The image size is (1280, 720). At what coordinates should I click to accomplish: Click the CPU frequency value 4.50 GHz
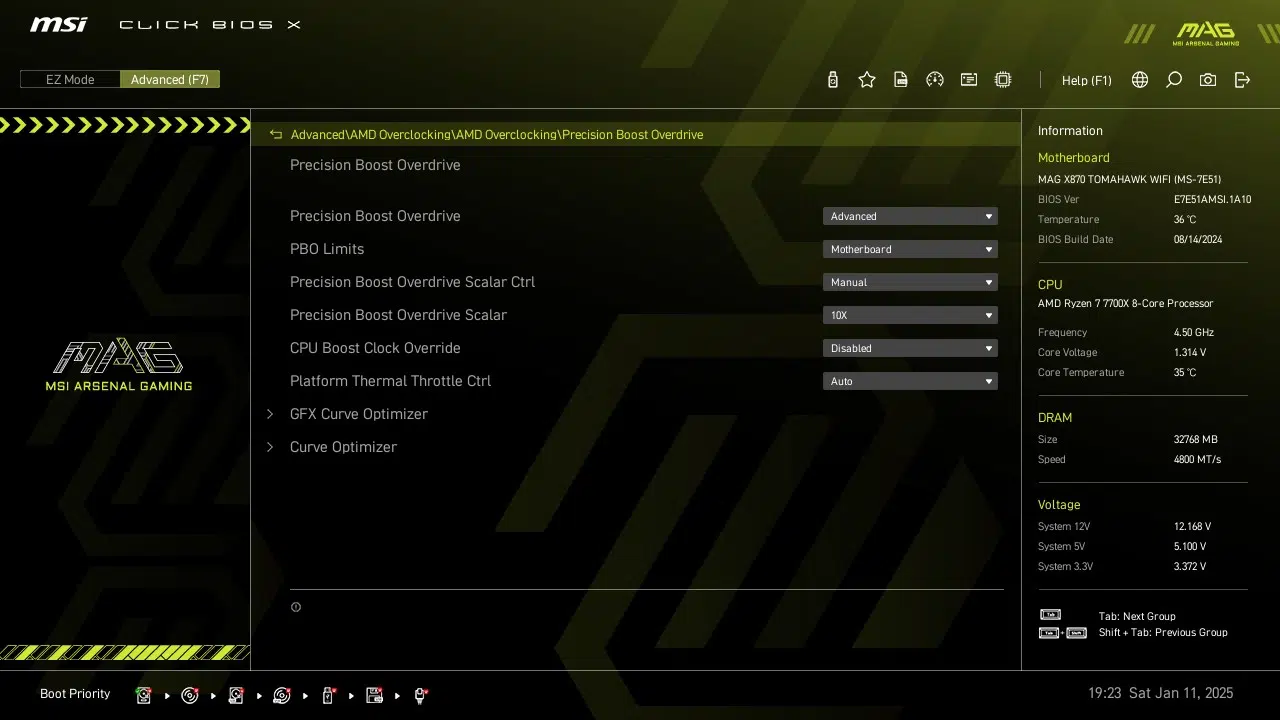tap(1194, 333)
